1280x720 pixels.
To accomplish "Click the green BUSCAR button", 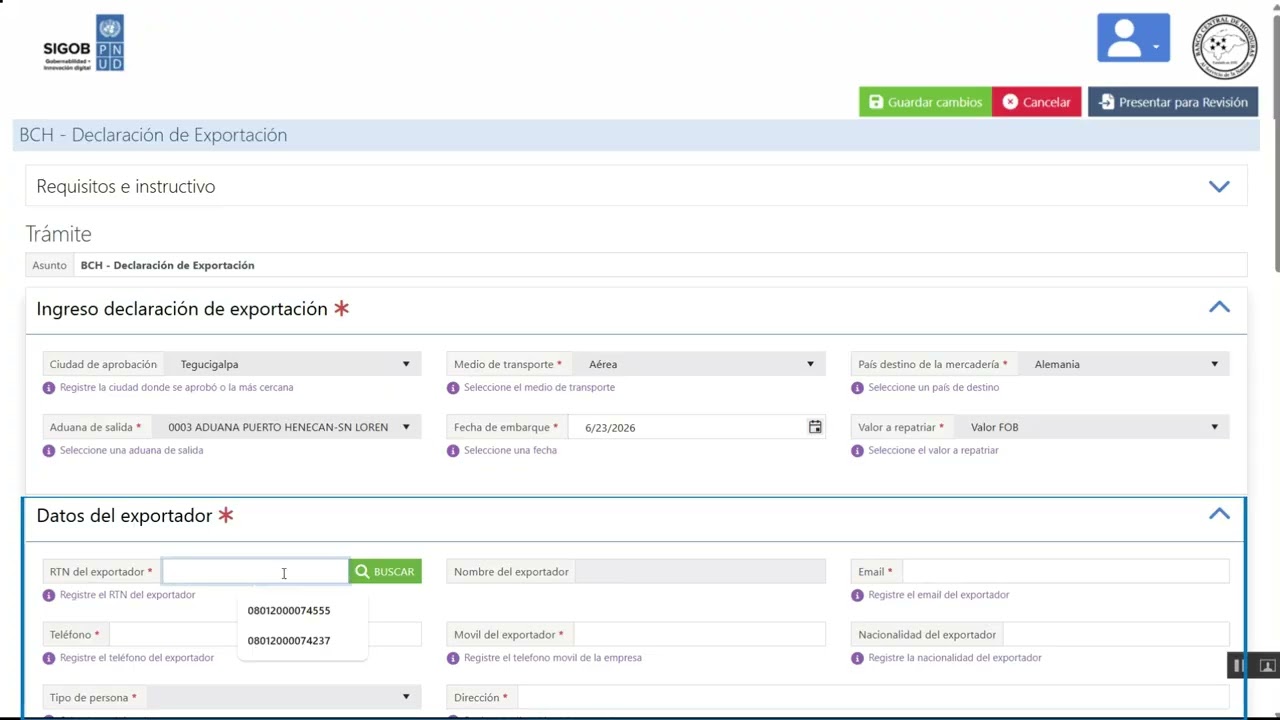I will point(385,571).
